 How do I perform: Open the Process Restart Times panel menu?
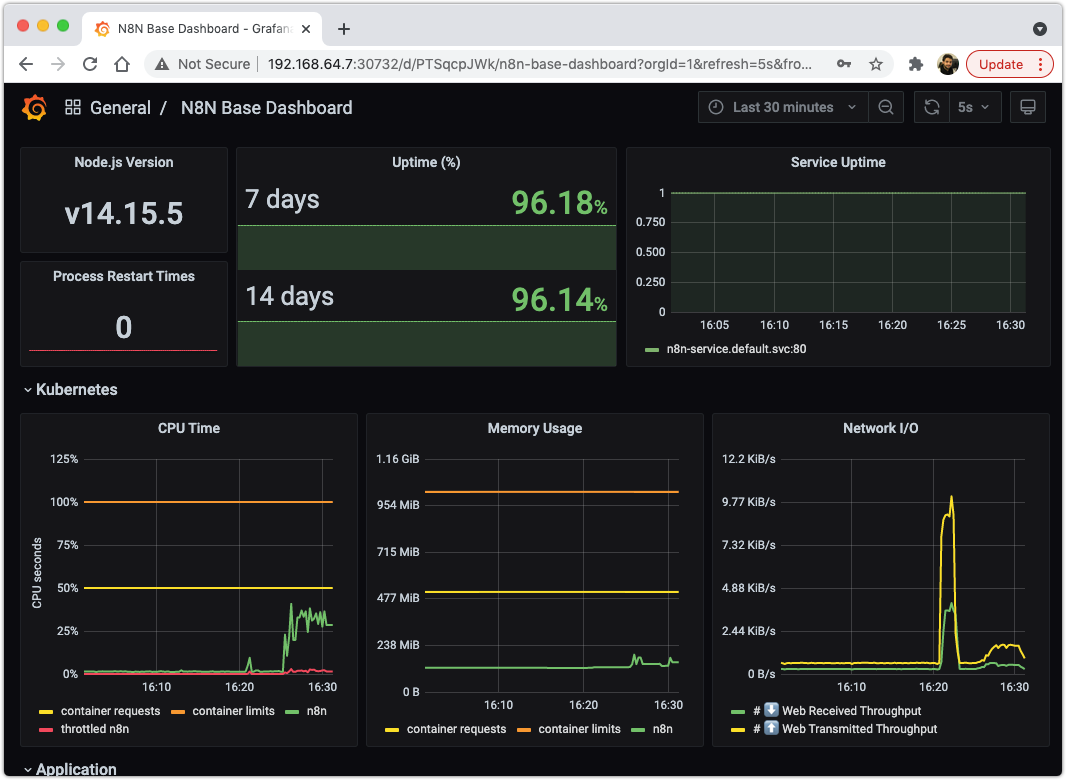coord(124,276)
